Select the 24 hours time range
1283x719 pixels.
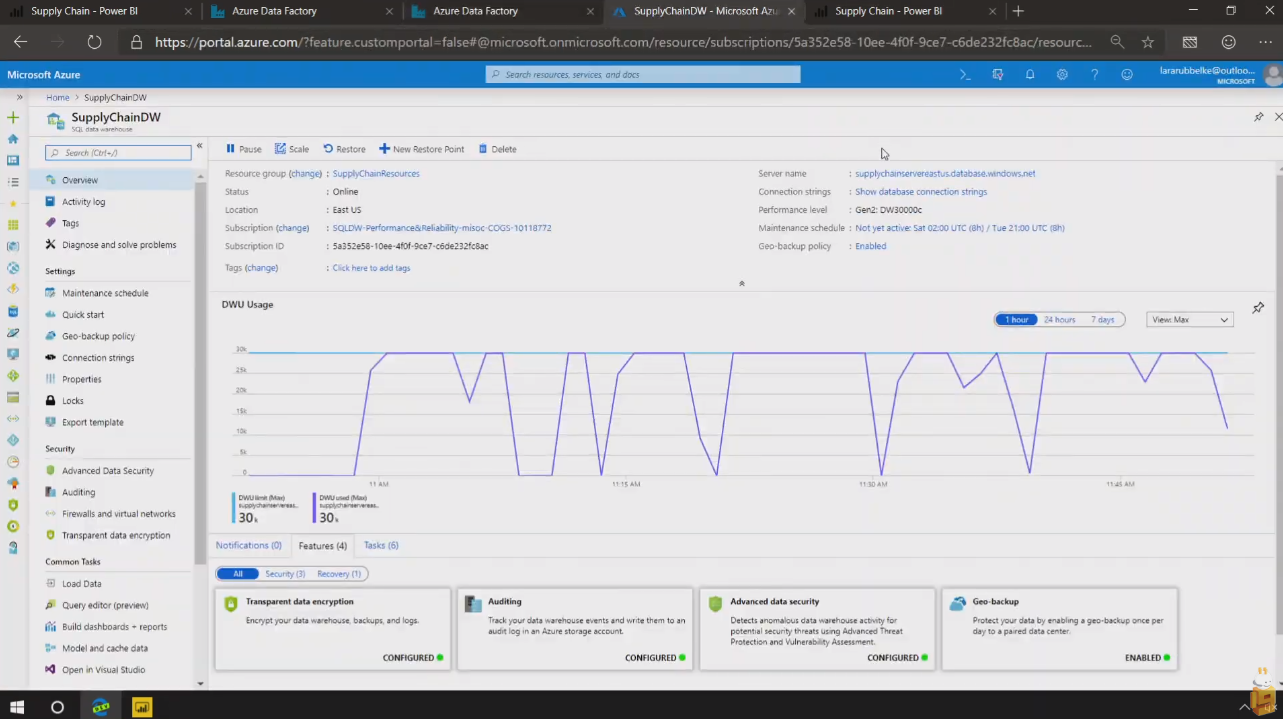1059,320
